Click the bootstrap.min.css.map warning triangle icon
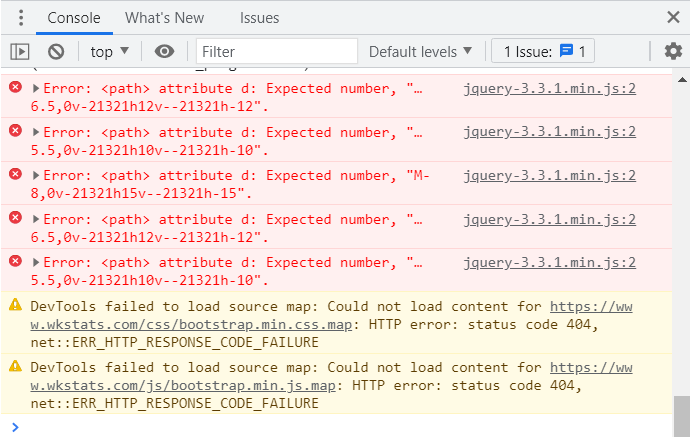Viewport: 690px width, 437px height. [15, 305]
